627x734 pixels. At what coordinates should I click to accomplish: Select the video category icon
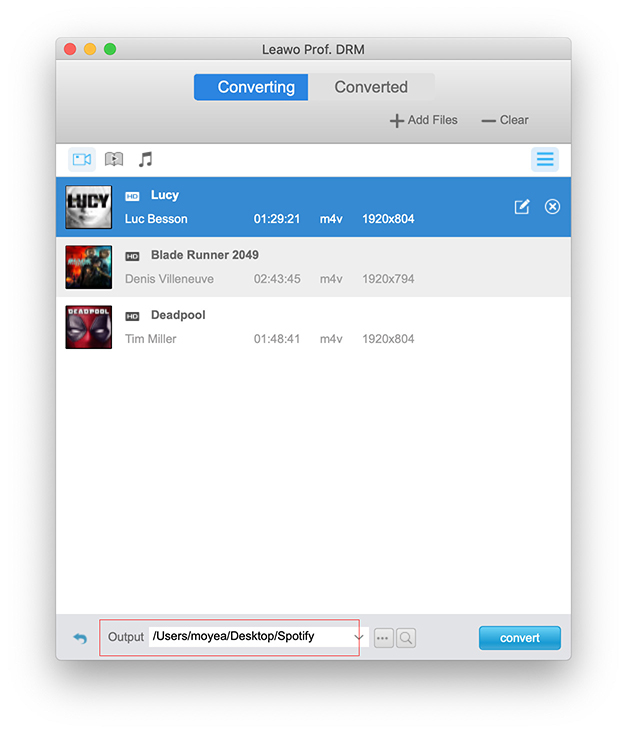click(82, 159)
